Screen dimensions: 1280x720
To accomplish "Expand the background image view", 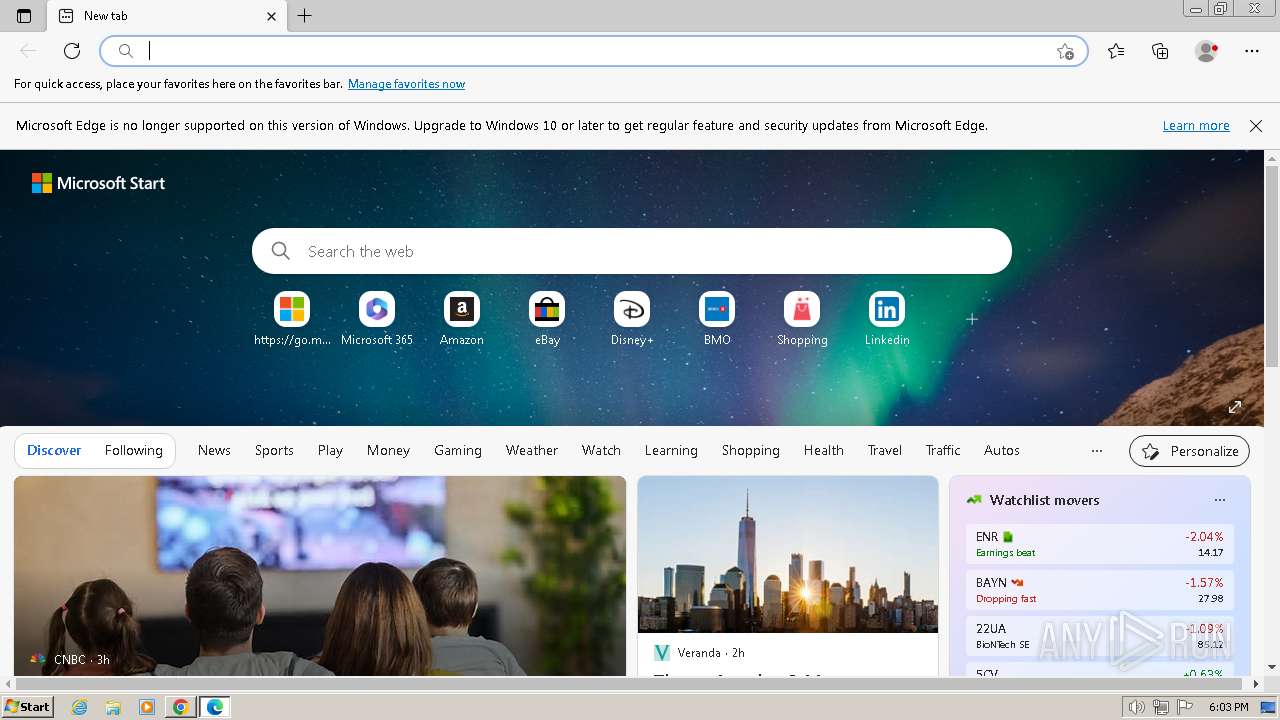I will click(x=1235, y=407).
